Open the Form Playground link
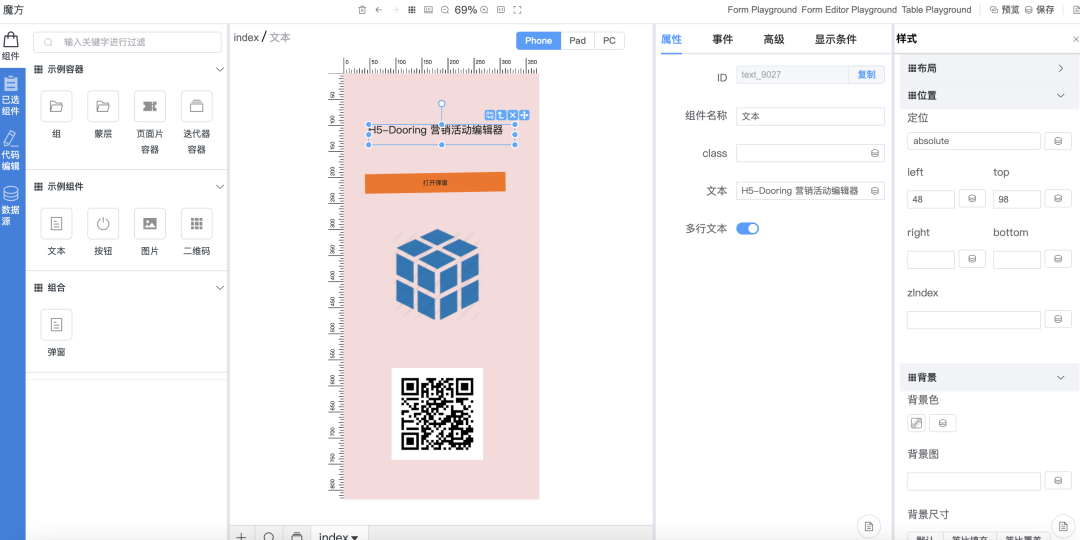The image size is (1080, 540). [x=762, y=10]
